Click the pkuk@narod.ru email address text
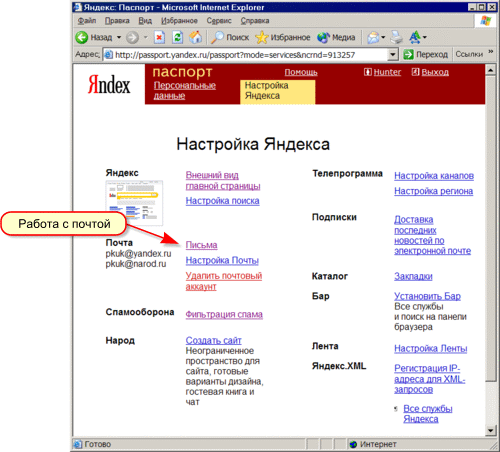This screenshot has height=452, width=500. tap(136, 264)
